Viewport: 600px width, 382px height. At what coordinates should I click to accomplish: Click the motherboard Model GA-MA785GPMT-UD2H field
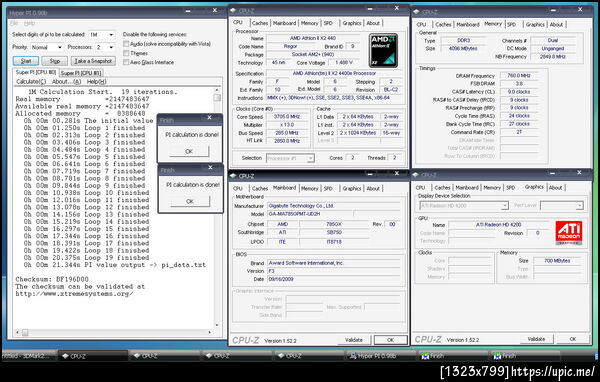[x=310, y=214]
